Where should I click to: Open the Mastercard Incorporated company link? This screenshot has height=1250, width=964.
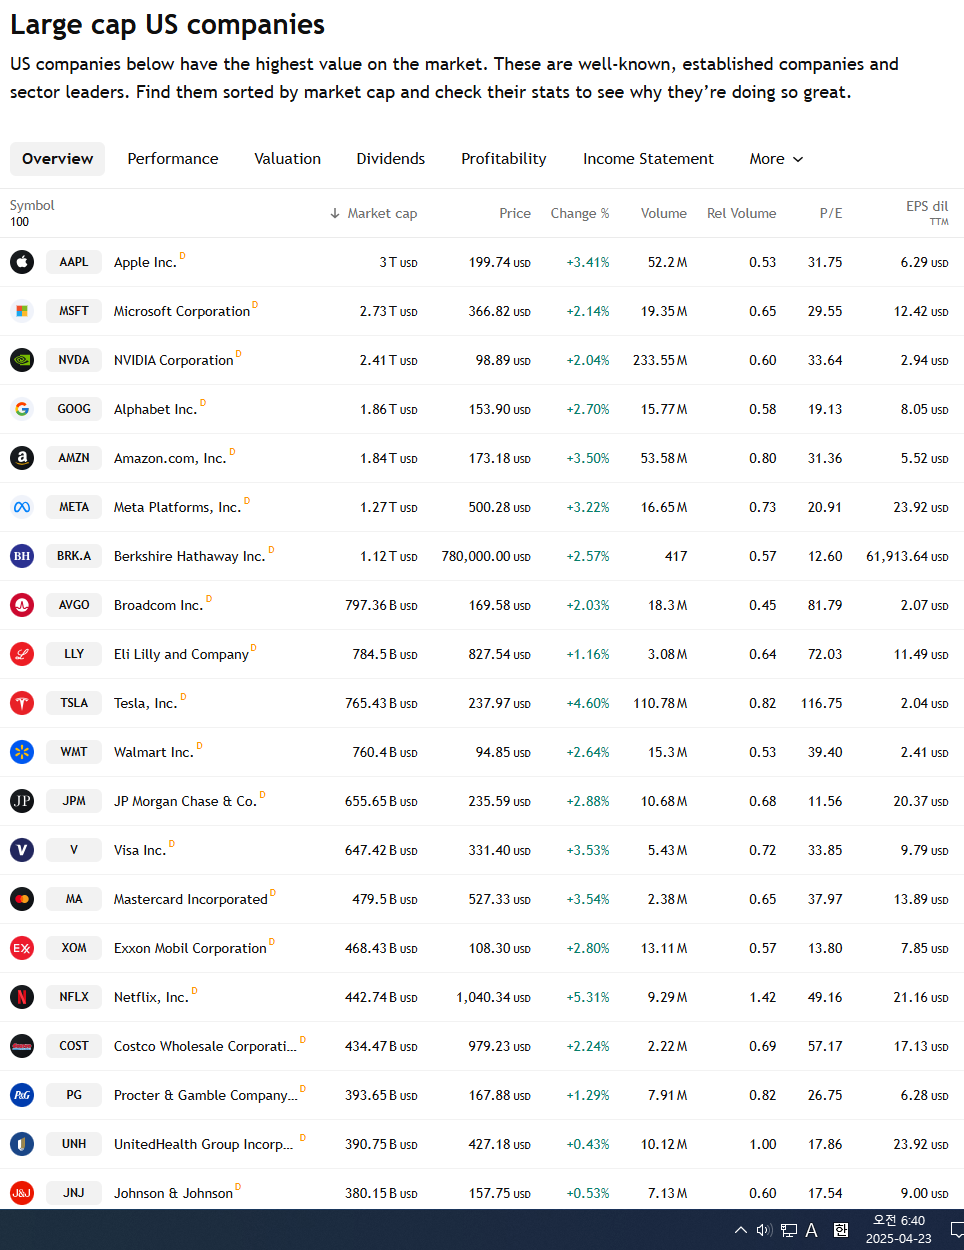tap(190, 899)
